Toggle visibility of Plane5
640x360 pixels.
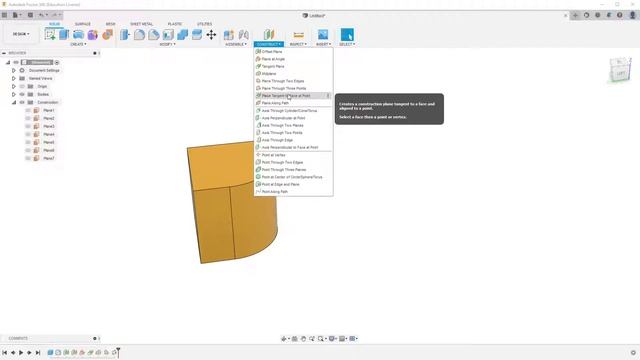28,142
